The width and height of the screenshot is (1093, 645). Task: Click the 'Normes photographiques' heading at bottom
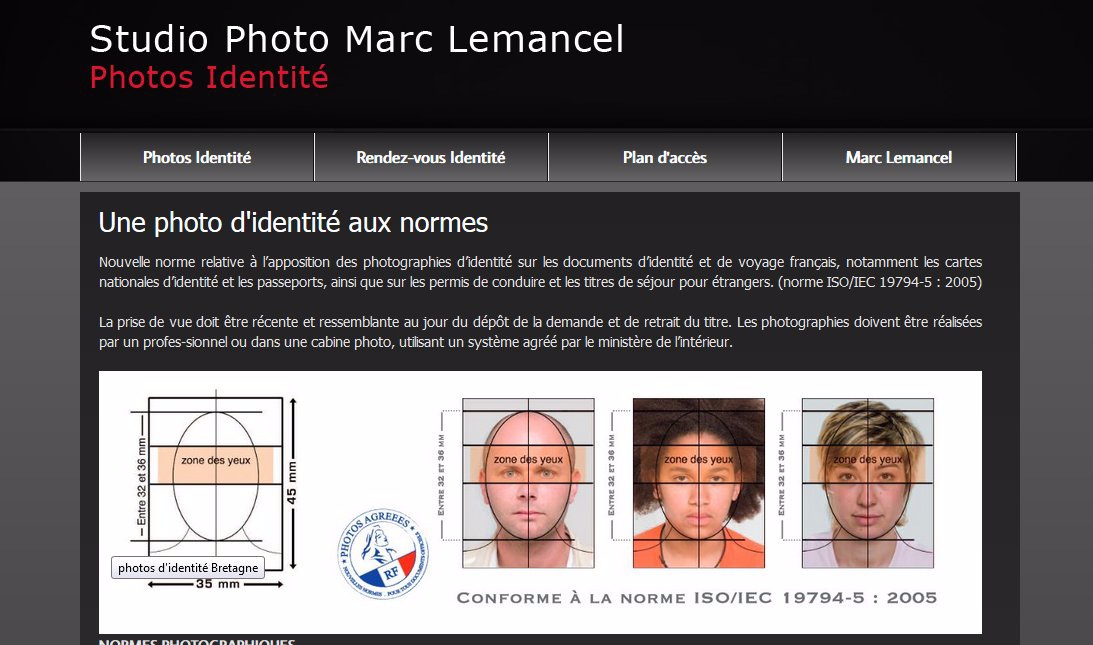point(197,641)
